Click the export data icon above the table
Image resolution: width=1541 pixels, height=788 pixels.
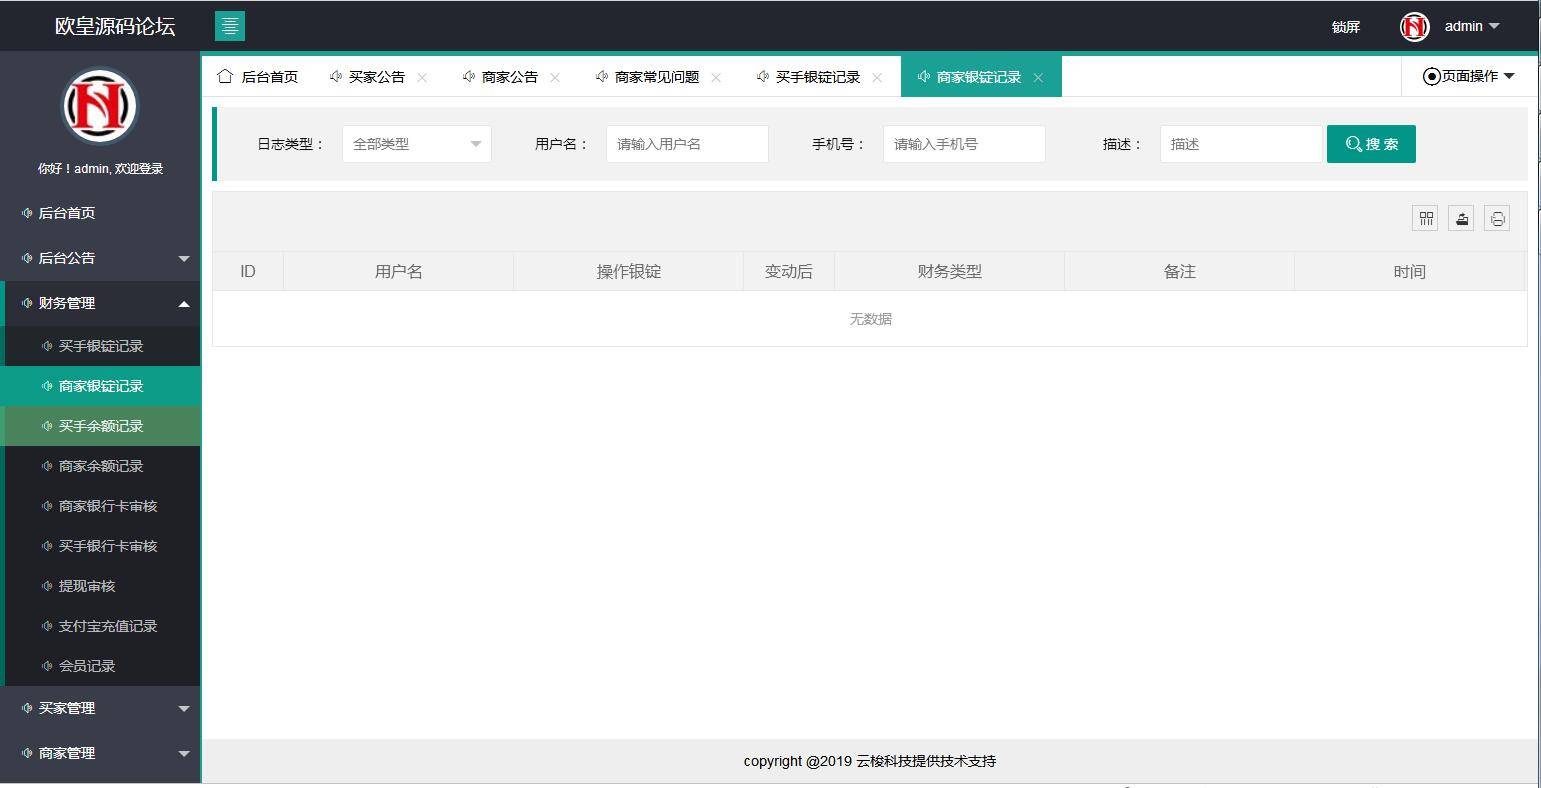1461,218
